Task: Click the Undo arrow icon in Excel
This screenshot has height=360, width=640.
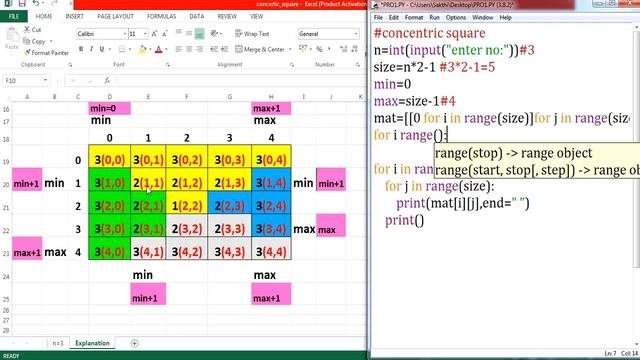Action: pos(36,4)
